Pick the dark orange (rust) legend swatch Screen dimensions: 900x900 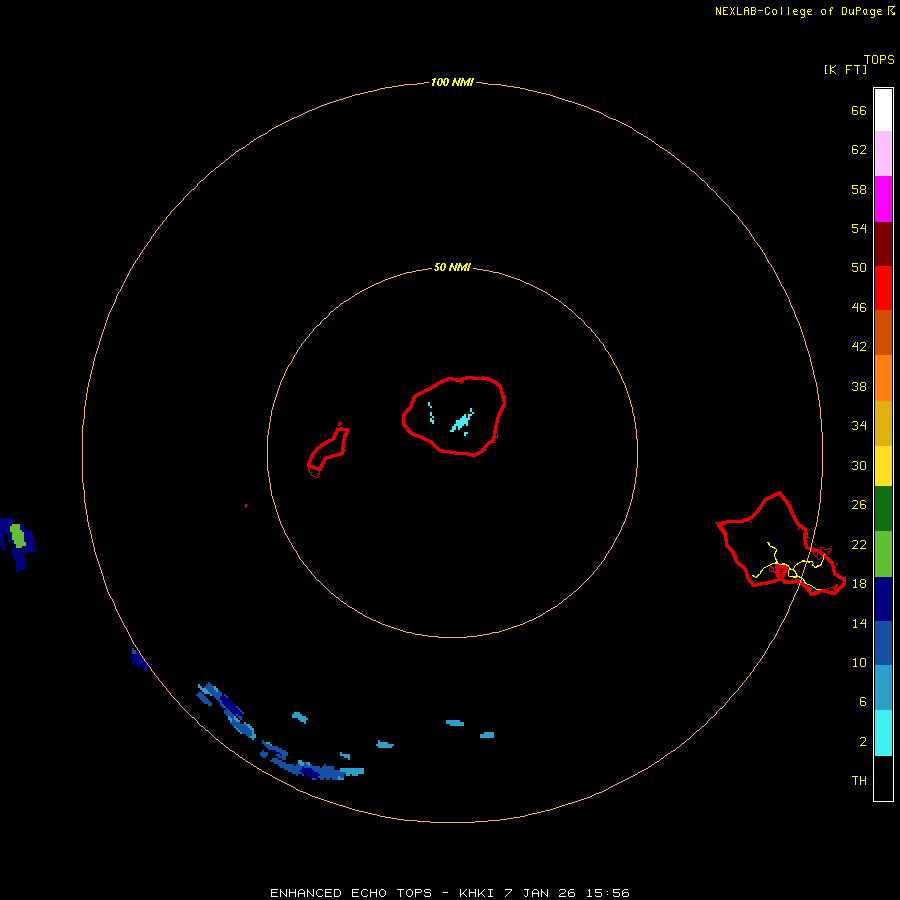883,332
